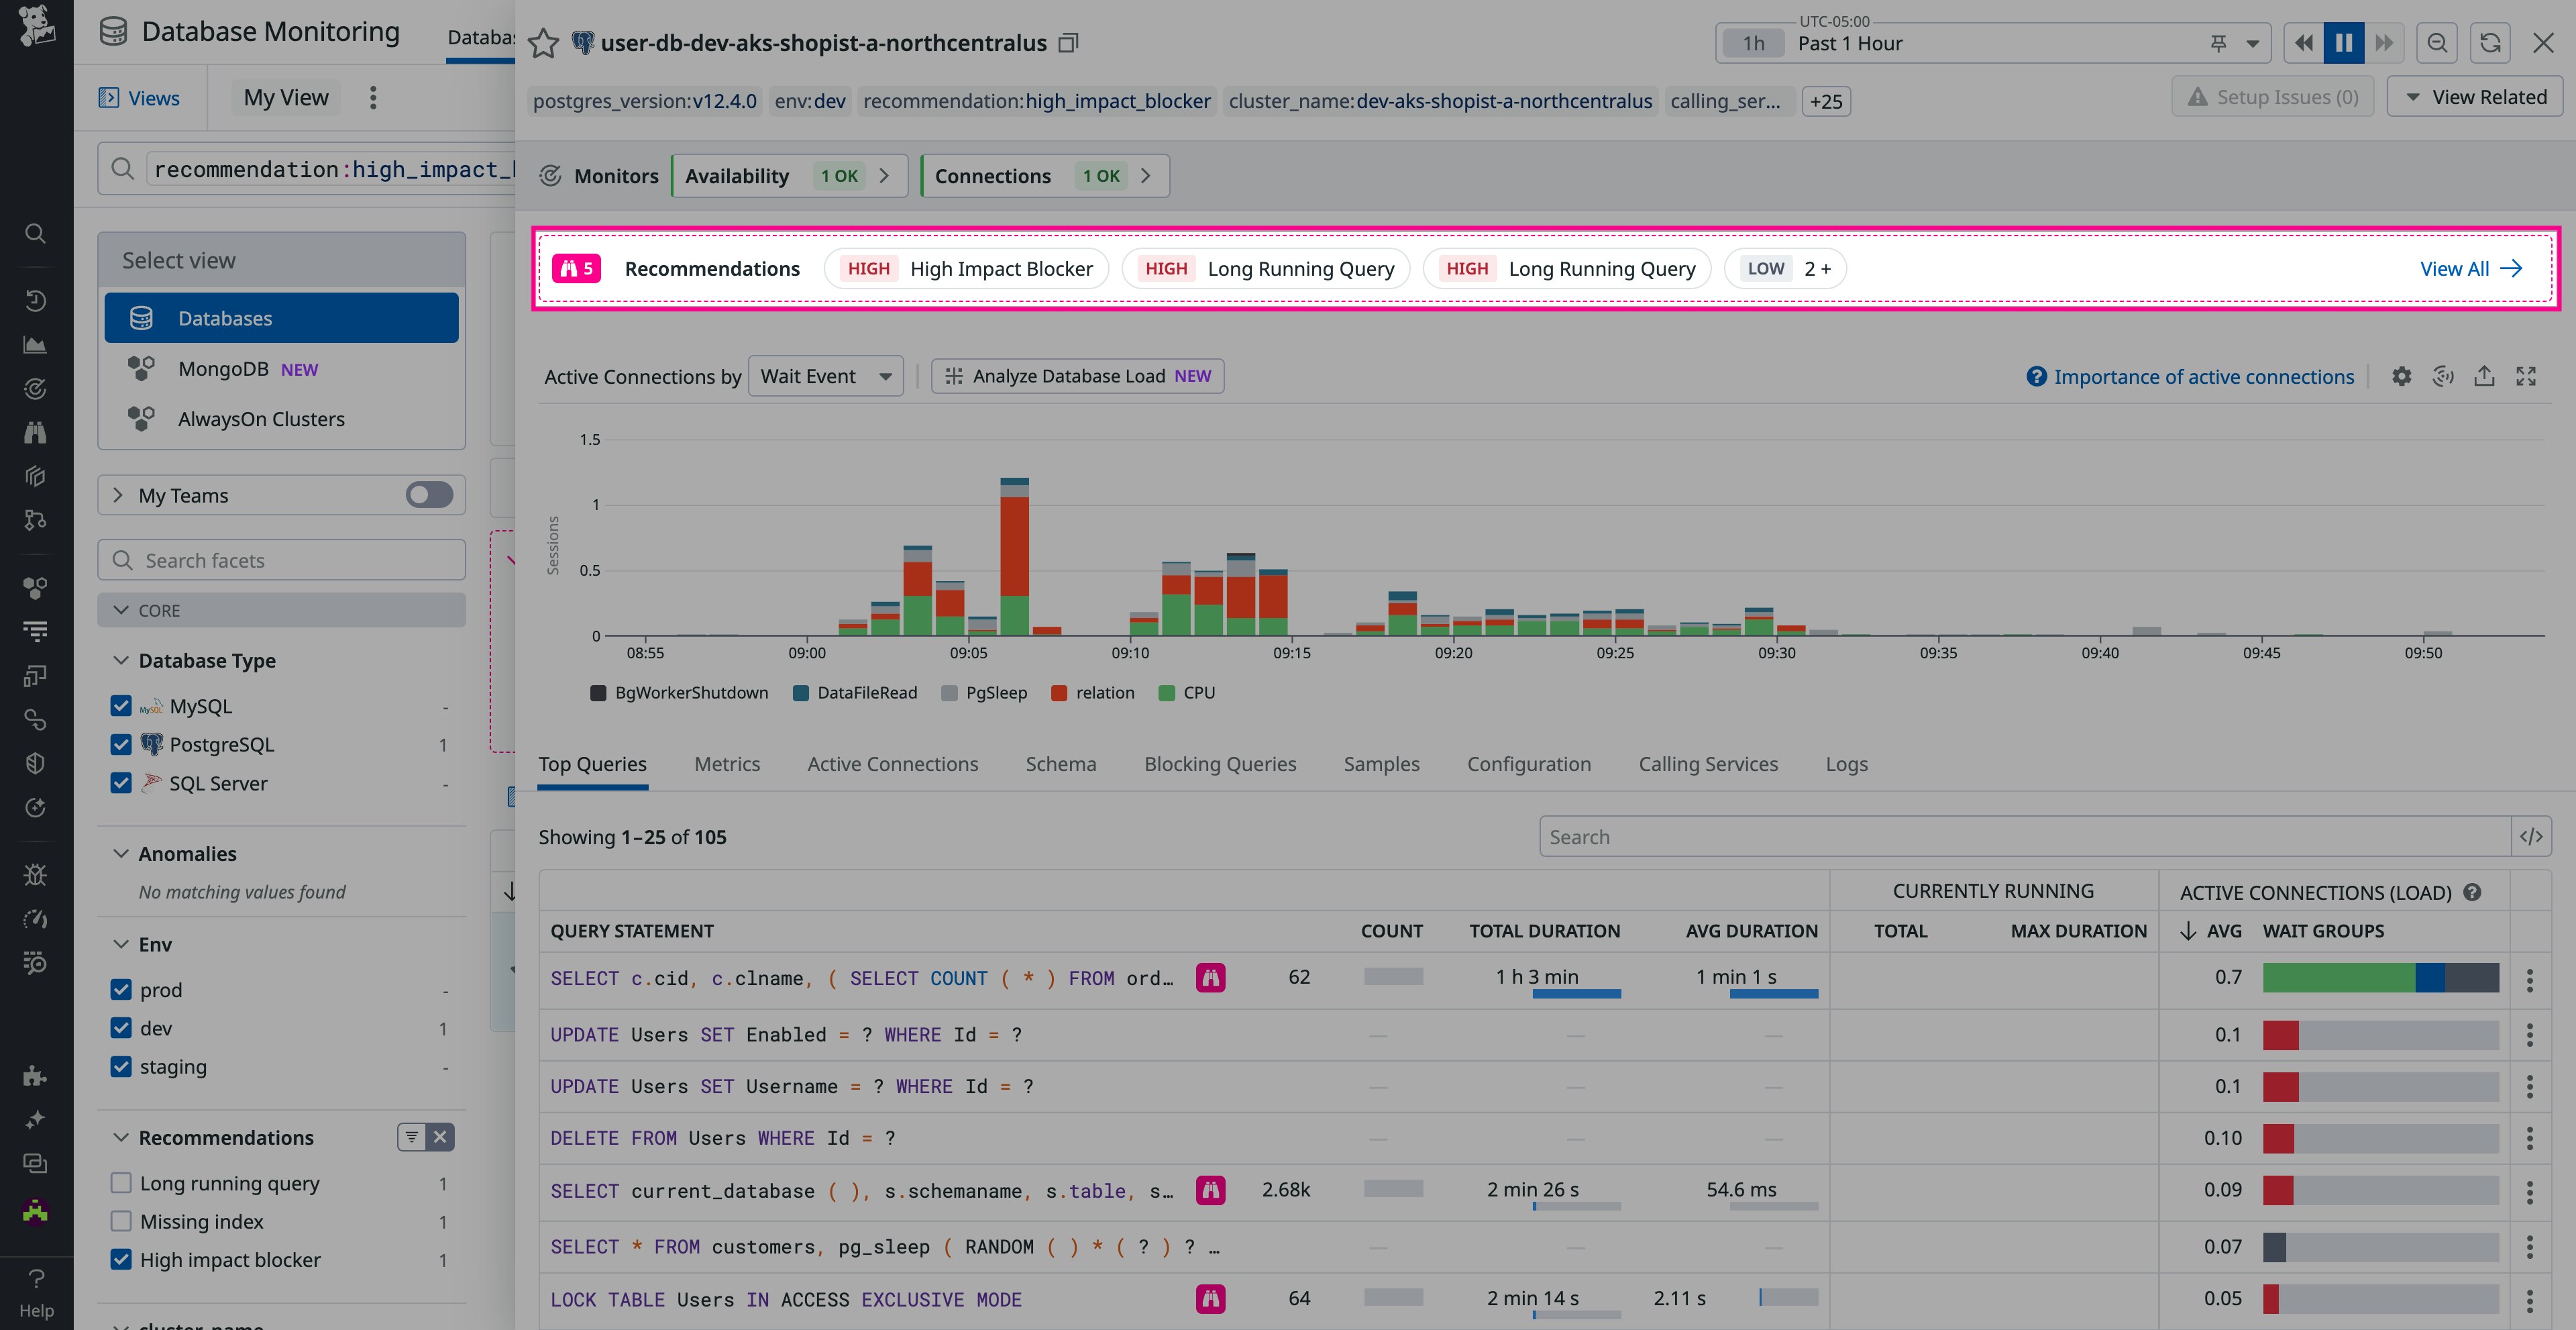Collapse the CORE facets section
Image resolution: width=2576 pixels, height=1330 pixels.
point(121,610)
